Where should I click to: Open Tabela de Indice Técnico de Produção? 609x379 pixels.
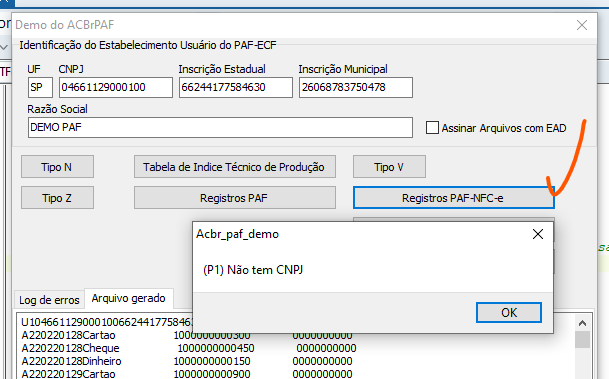pyautogui.click(x=235, y=167)
